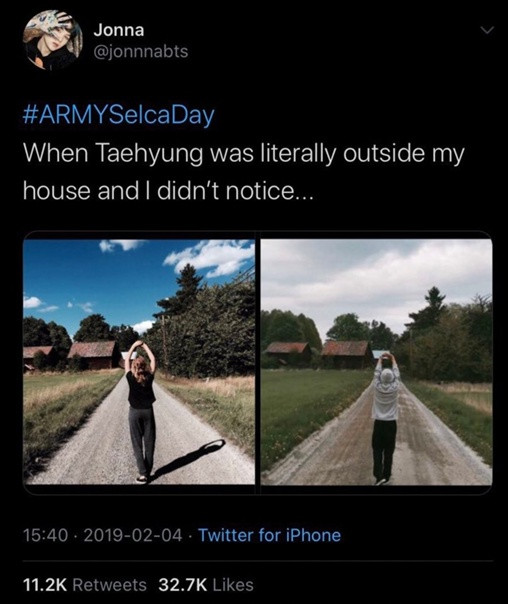Click the red barn in the left photo
The width and height of the screenshot is (508, 604).
coord(94,354)
